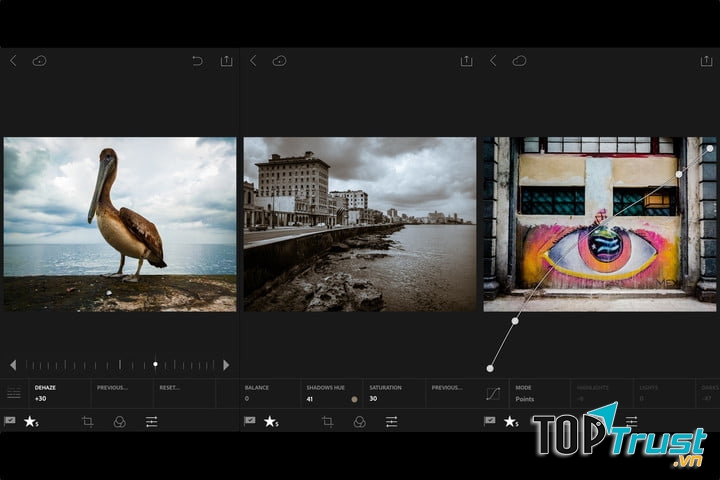
Task: Open the Mode Points curve dropdown
Action: [x=540, y=393]
